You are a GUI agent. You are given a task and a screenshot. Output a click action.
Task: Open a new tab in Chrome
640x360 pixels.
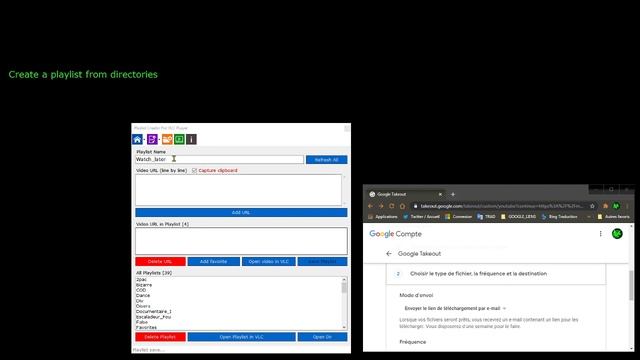click(x=453, y=194)
